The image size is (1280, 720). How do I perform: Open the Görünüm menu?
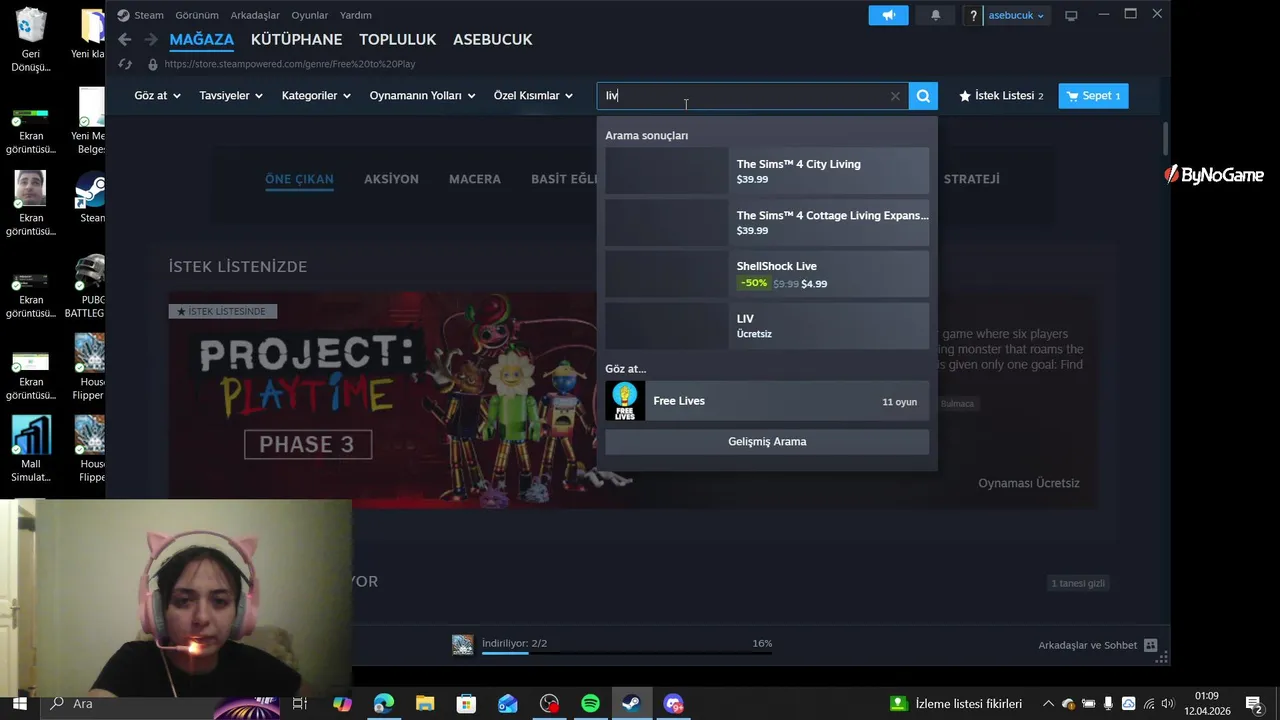tap(197, 15)
